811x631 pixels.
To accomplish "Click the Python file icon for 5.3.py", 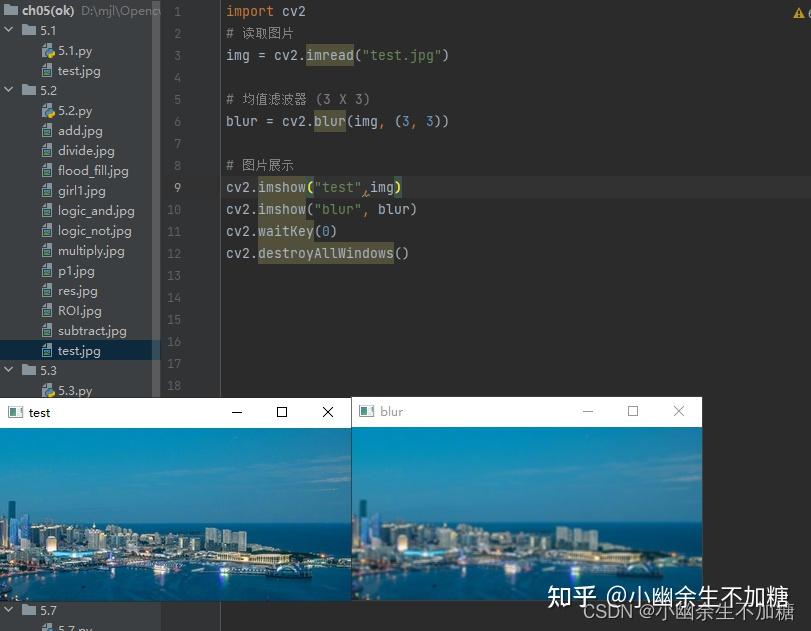I will [x=47, y=390].
